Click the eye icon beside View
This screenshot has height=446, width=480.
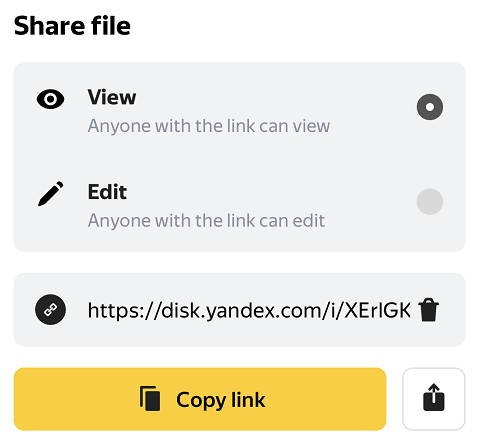pyautogui.click(x=50, y=99)
